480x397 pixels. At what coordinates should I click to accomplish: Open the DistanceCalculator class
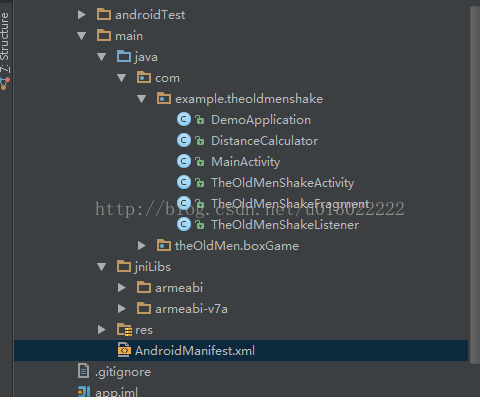point(265,141)
